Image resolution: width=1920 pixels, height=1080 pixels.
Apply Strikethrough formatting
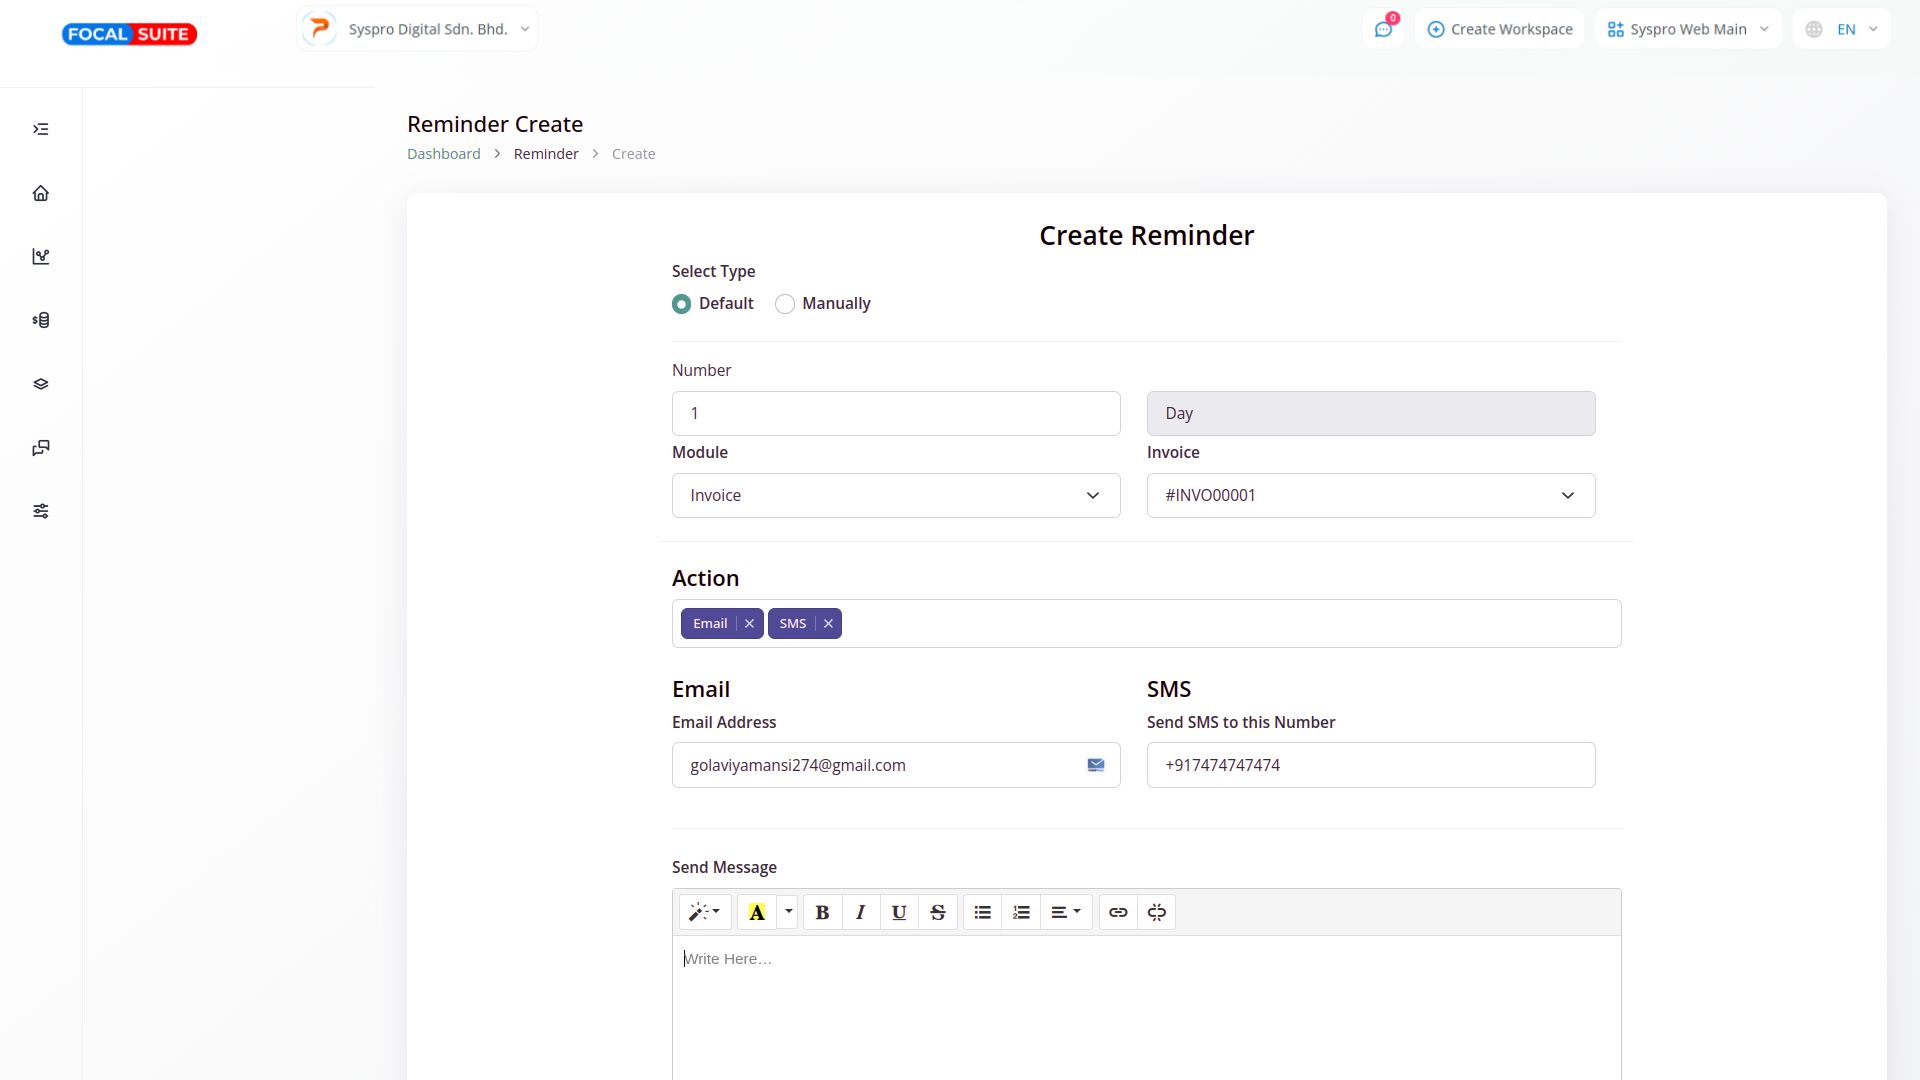[x=937, y=912]
